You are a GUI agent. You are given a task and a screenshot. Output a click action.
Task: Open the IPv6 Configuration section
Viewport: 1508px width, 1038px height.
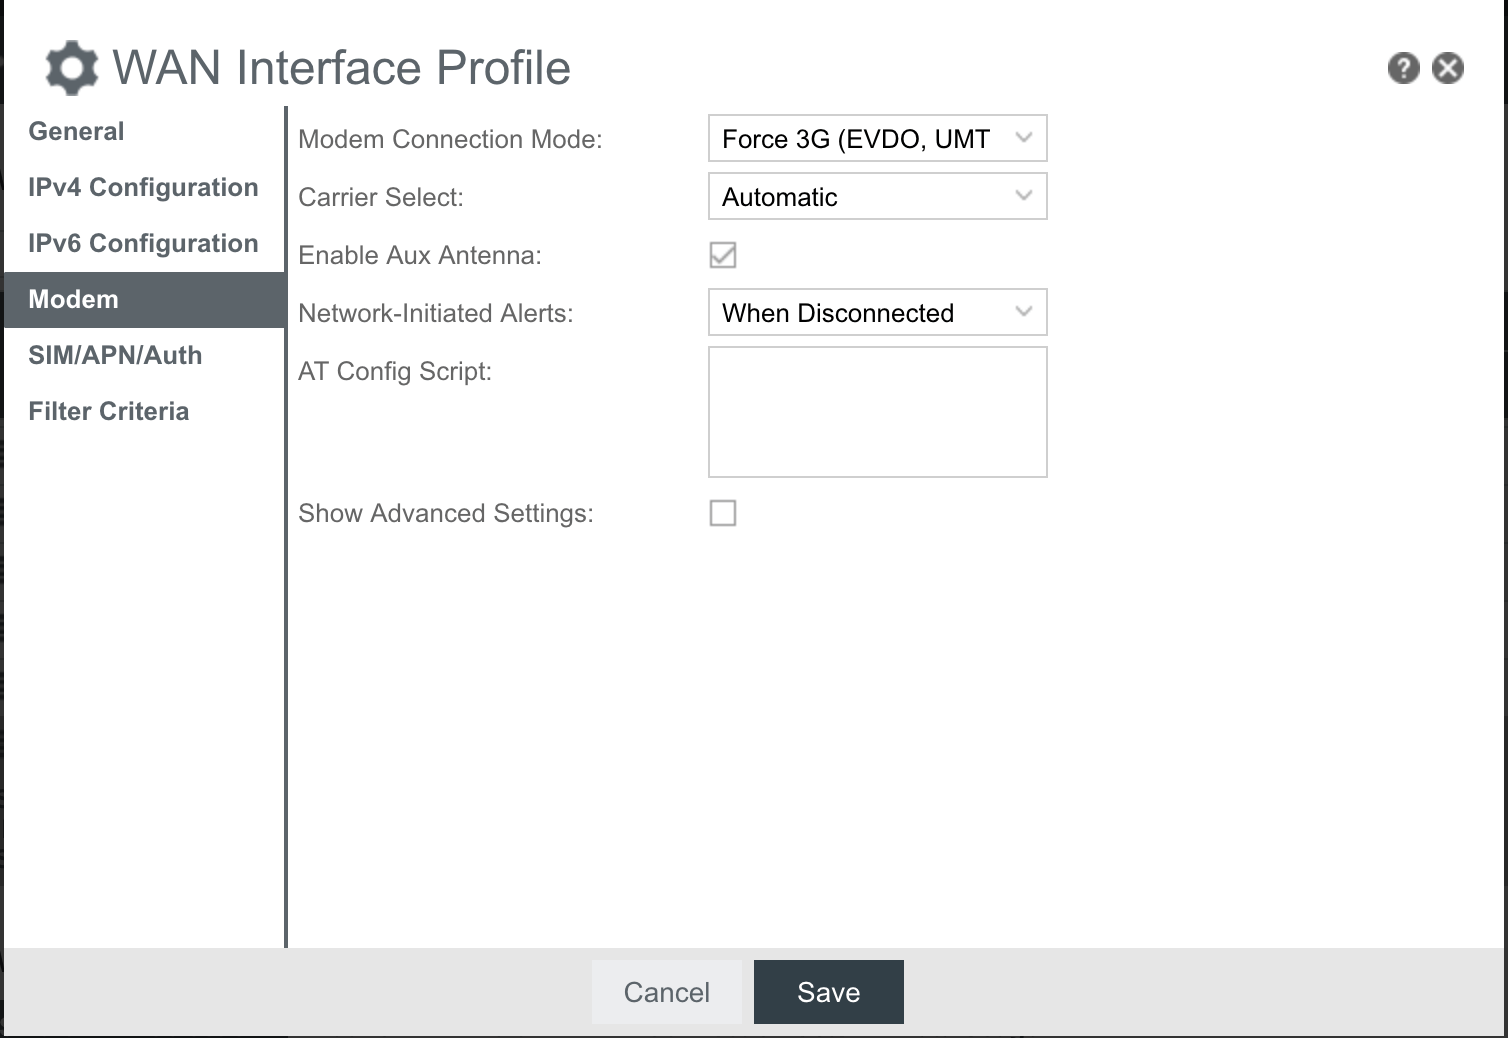143,243
